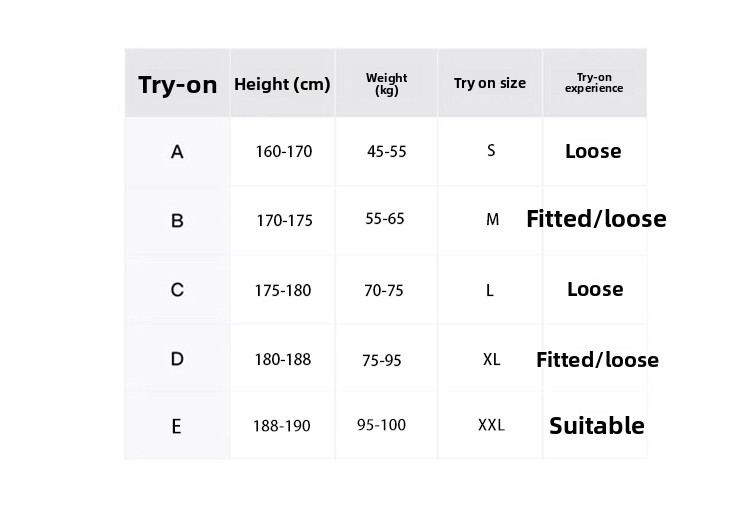Click "Loose" in row C

pyautogui.click(x=595, y=289)
